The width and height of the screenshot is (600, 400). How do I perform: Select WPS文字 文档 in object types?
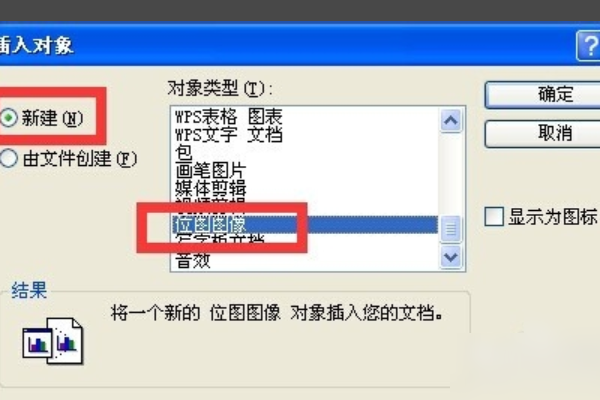tap(229, 134)
